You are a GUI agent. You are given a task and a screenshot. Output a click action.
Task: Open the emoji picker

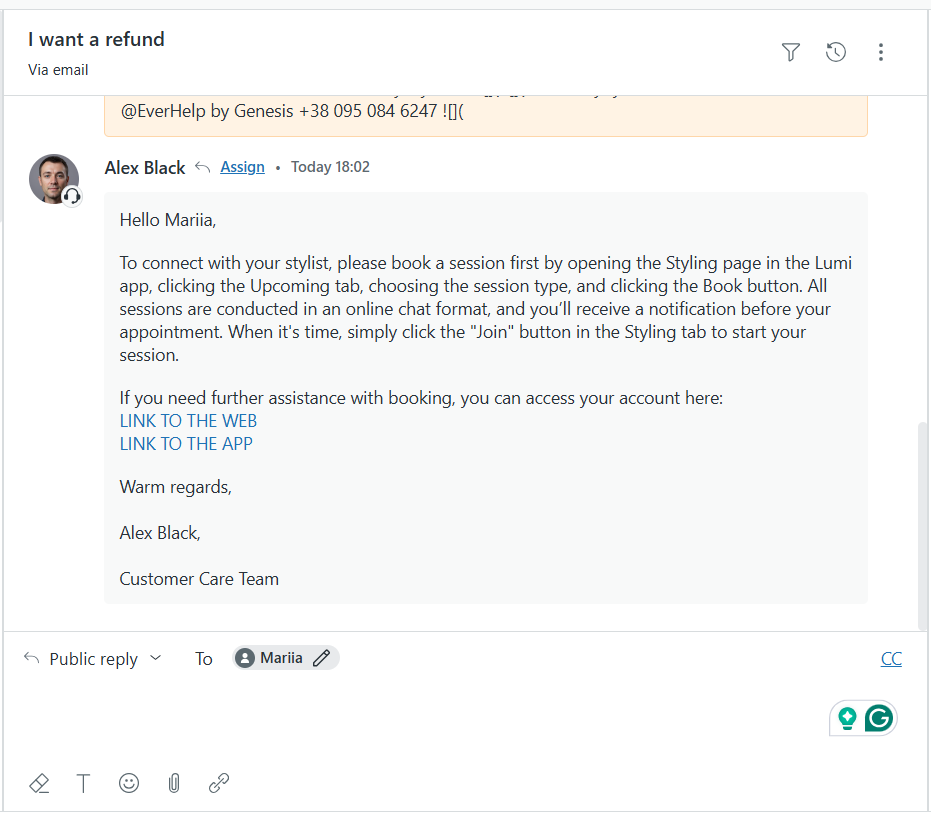tap(129, 783)
